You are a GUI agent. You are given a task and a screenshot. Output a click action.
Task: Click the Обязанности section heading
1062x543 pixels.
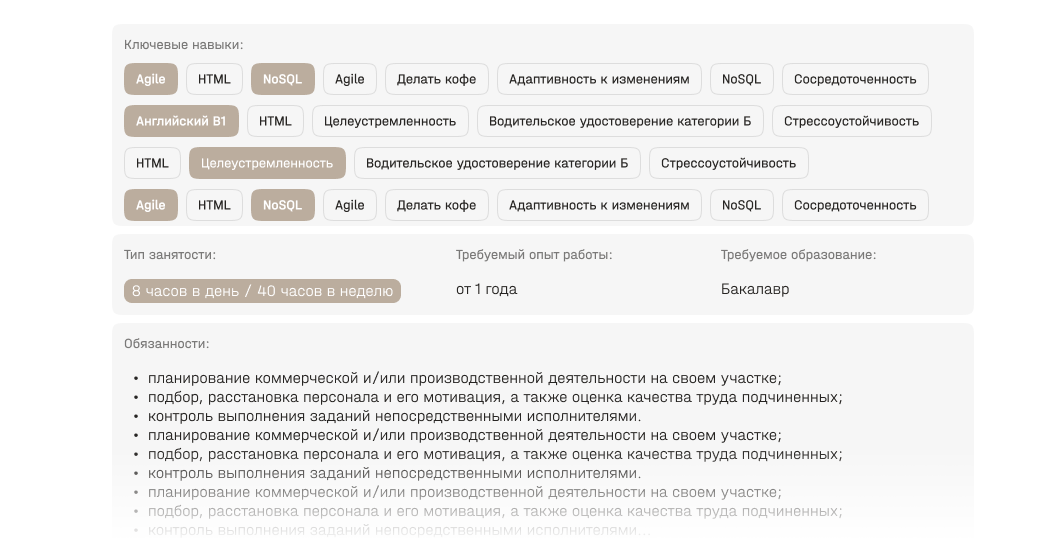(166, 344)
